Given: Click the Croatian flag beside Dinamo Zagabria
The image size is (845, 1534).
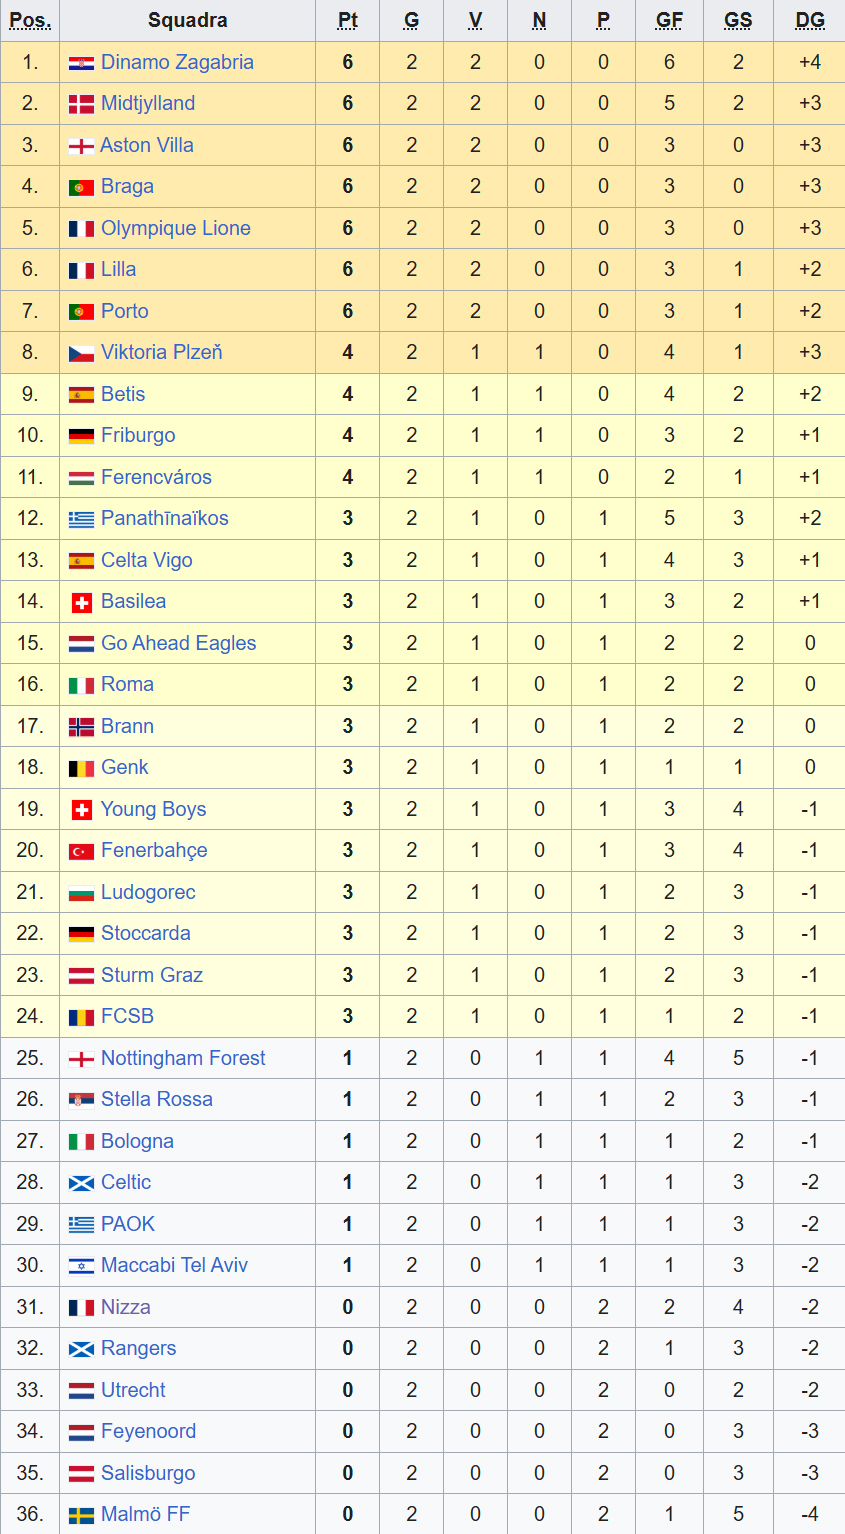Looking at the screenshot, I should tap(81, 63).
